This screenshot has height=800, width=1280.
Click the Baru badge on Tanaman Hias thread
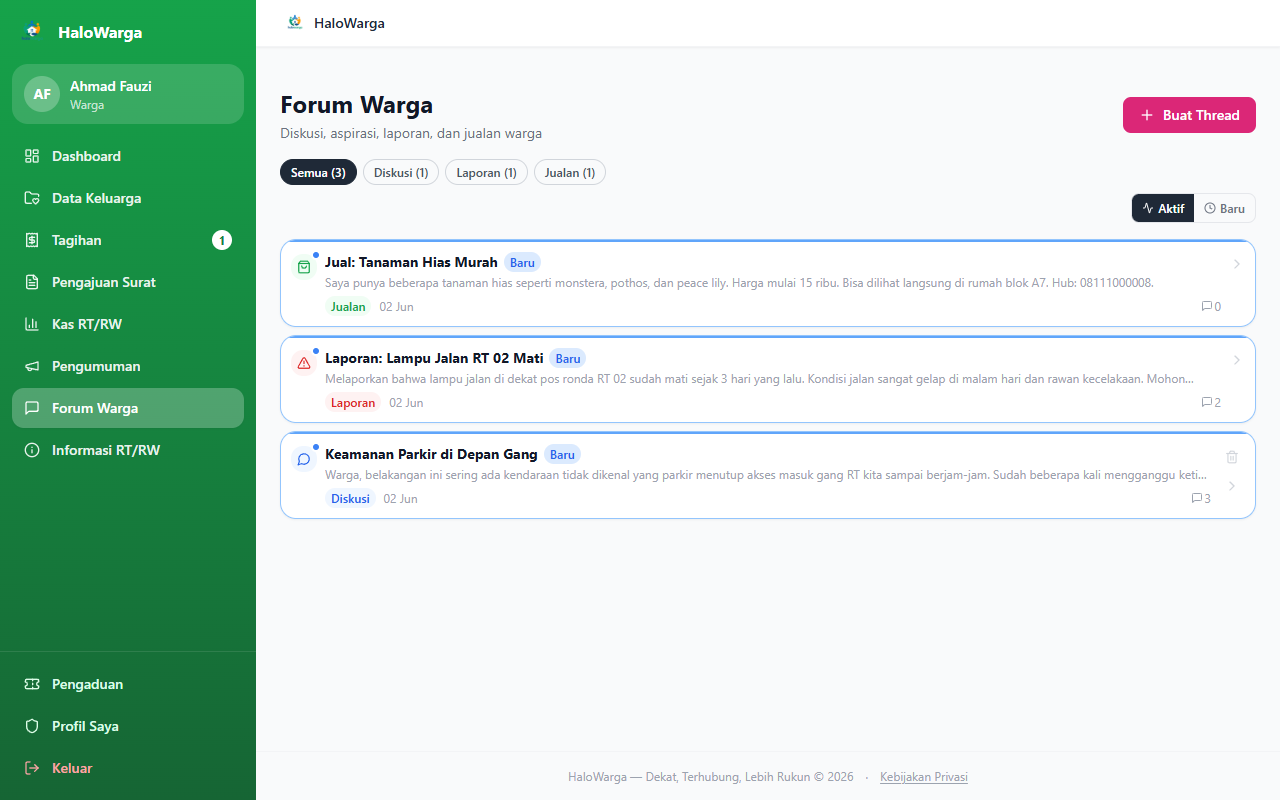click(x=522, y=263)
